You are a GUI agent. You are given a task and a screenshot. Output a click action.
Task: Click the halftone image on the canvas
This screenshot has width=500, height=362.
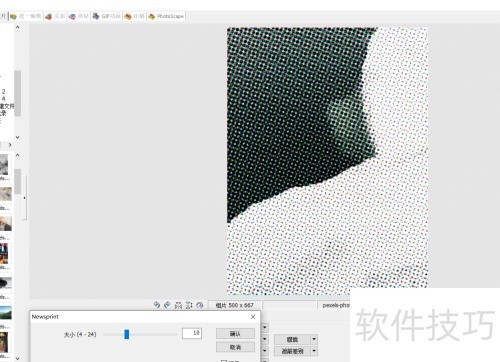[x=327, y=161]
